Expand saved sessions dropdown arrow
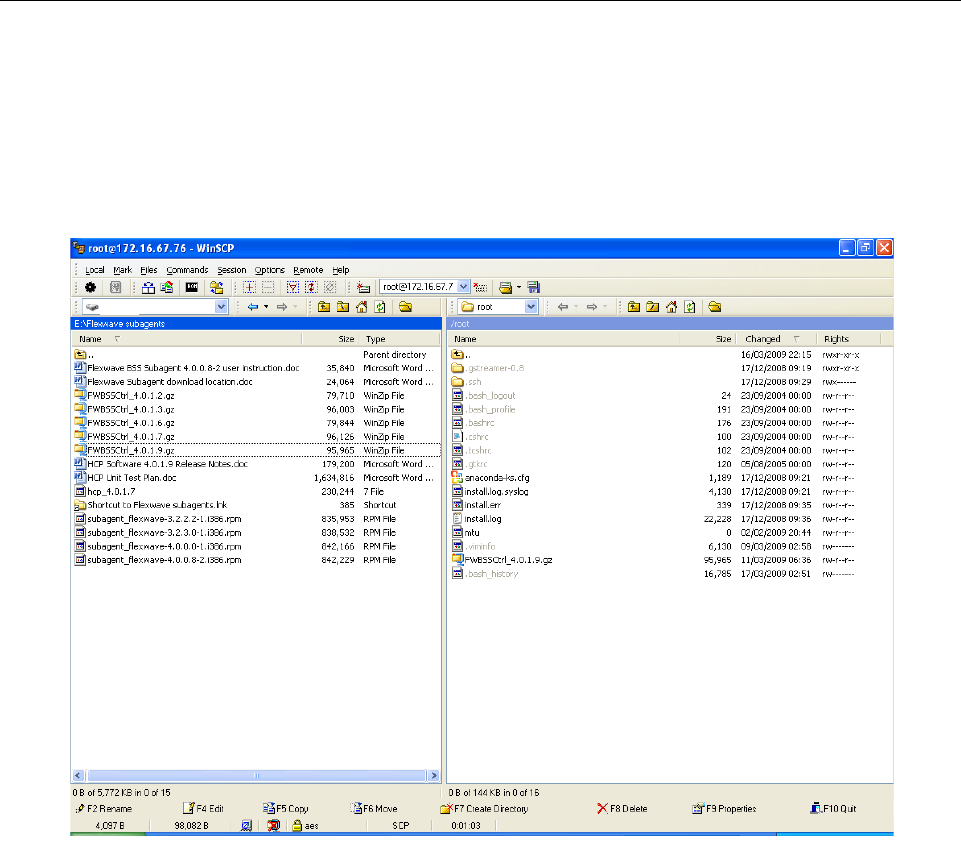Image resolution: width=961 pixels, height=856 pixels. point(518,287)
